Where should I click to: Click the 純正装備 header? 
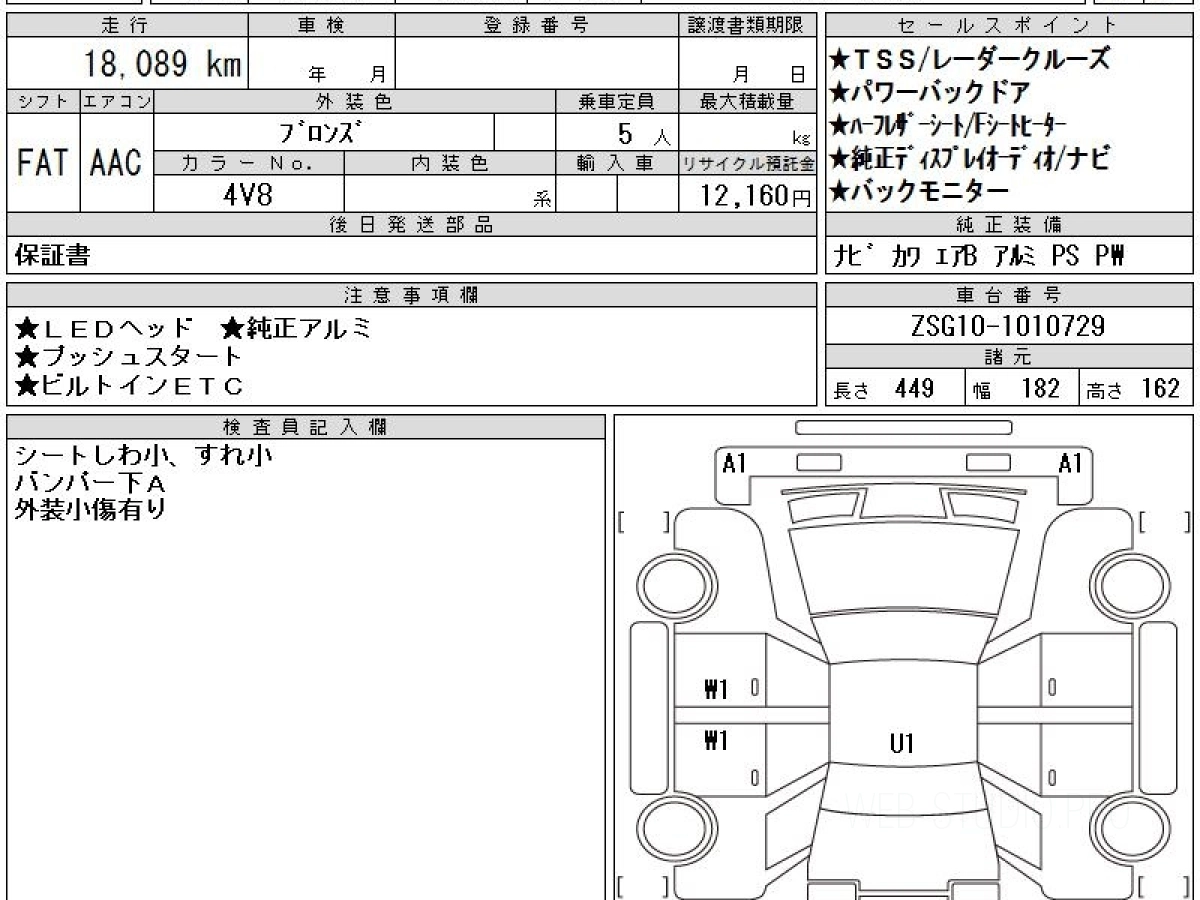tap(1009, 225)
